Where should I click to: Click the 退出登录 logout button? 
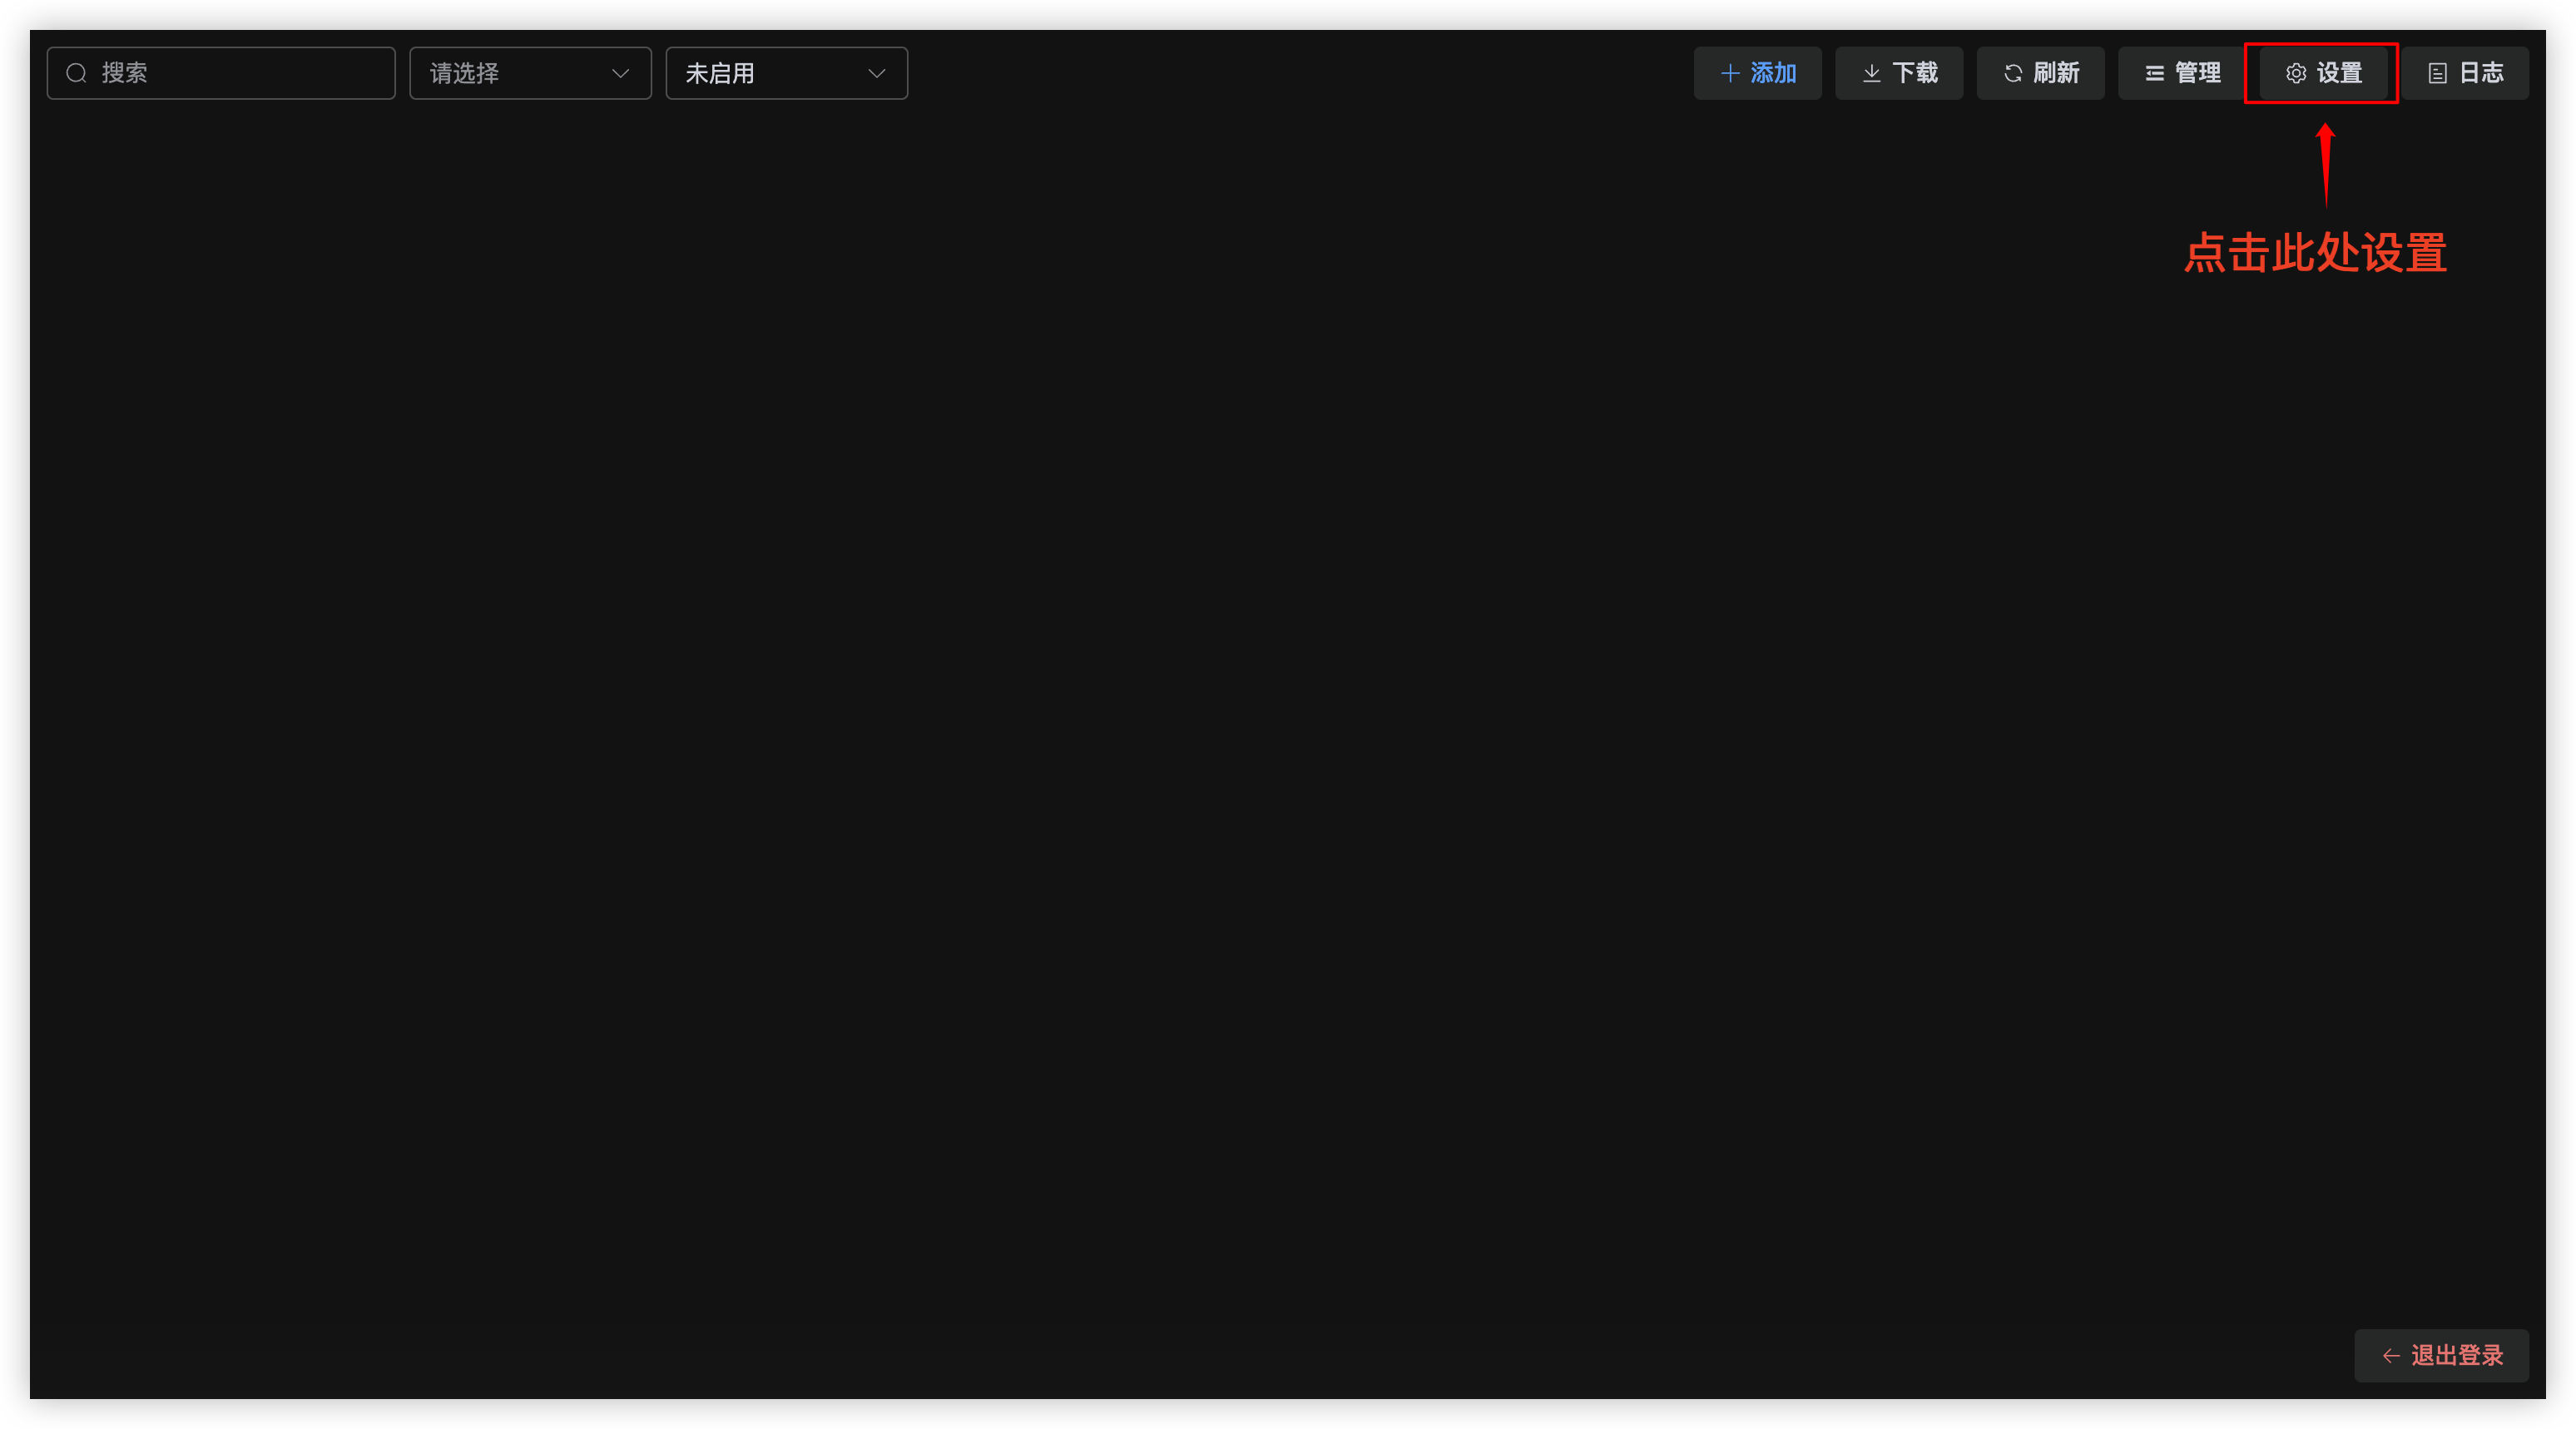[2441, 1355]
